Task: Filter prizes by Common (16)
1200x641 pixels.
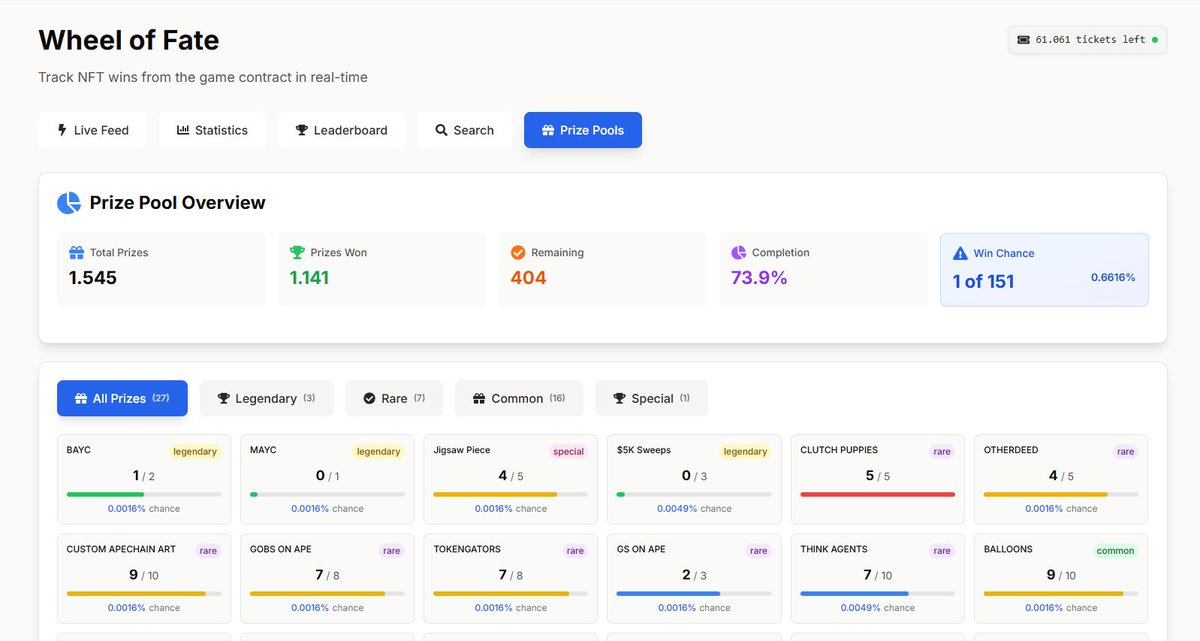Action: click(x=519, y=398)
